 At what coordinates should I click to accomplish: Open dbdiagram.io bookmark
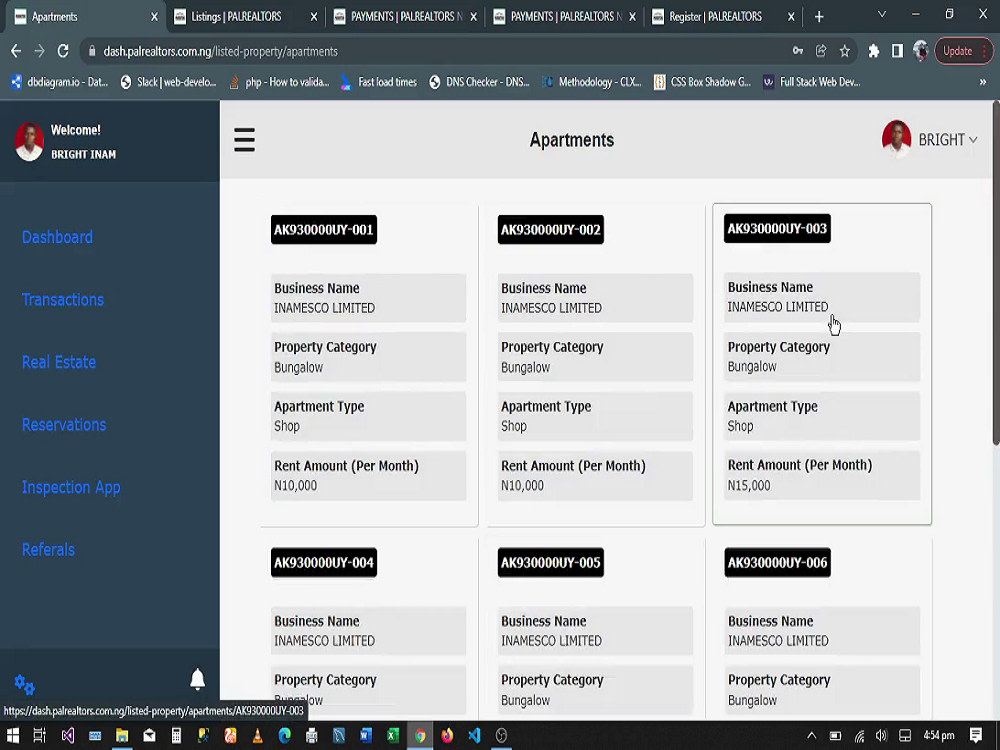(60, 82)
